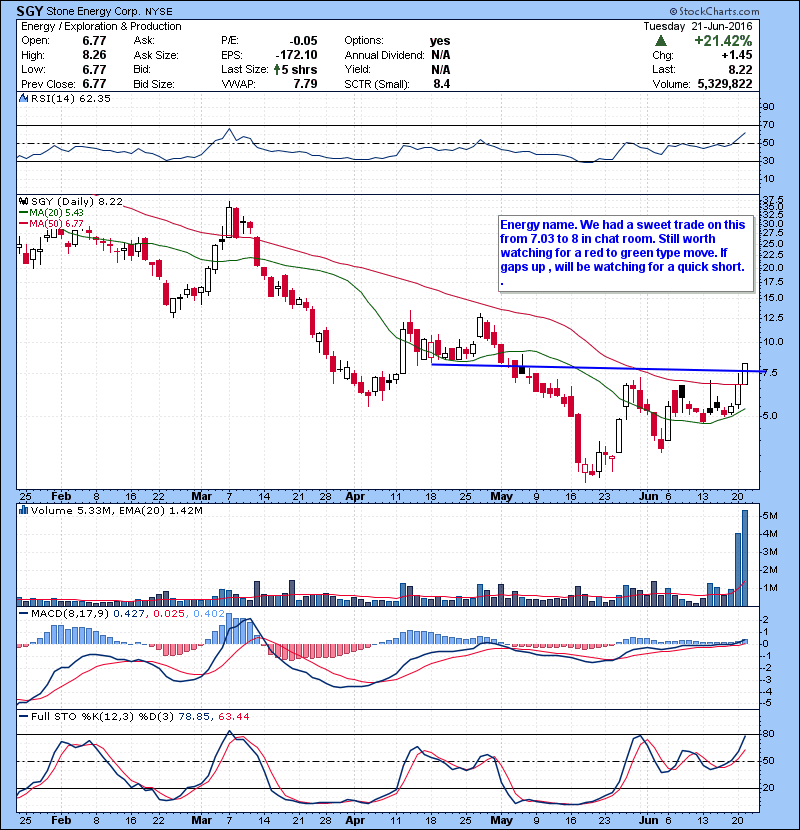Click the EMA(20) 1.42M volume label
Screen dimensions: 800x830
click(x=161, y=510)
